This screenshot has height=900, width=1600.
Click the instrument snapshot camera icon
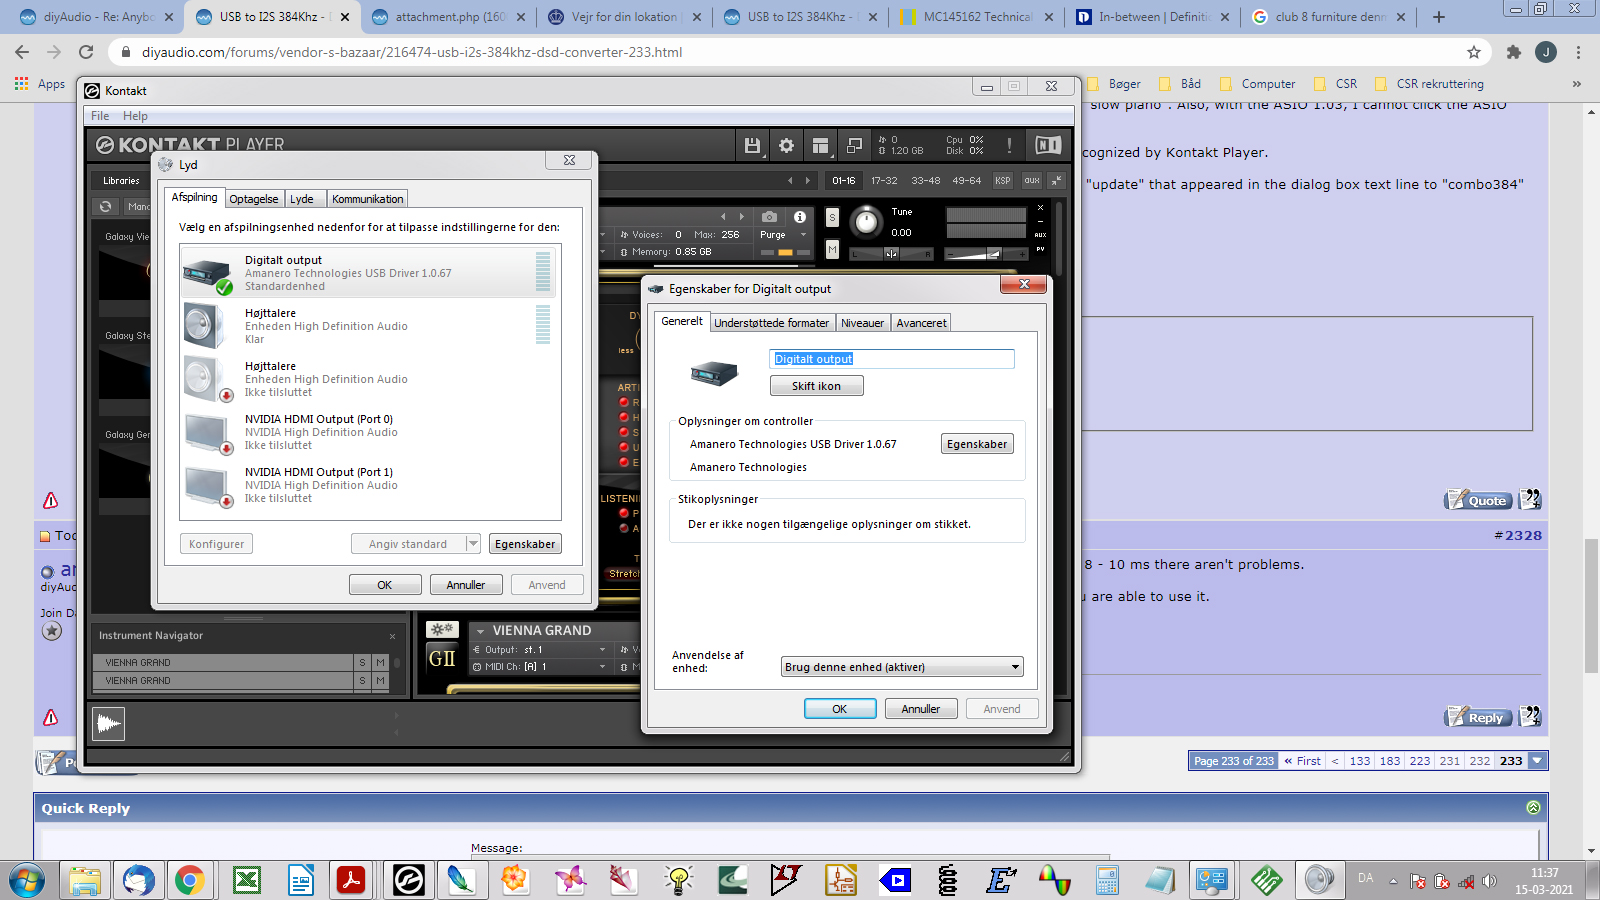point(769,216)
